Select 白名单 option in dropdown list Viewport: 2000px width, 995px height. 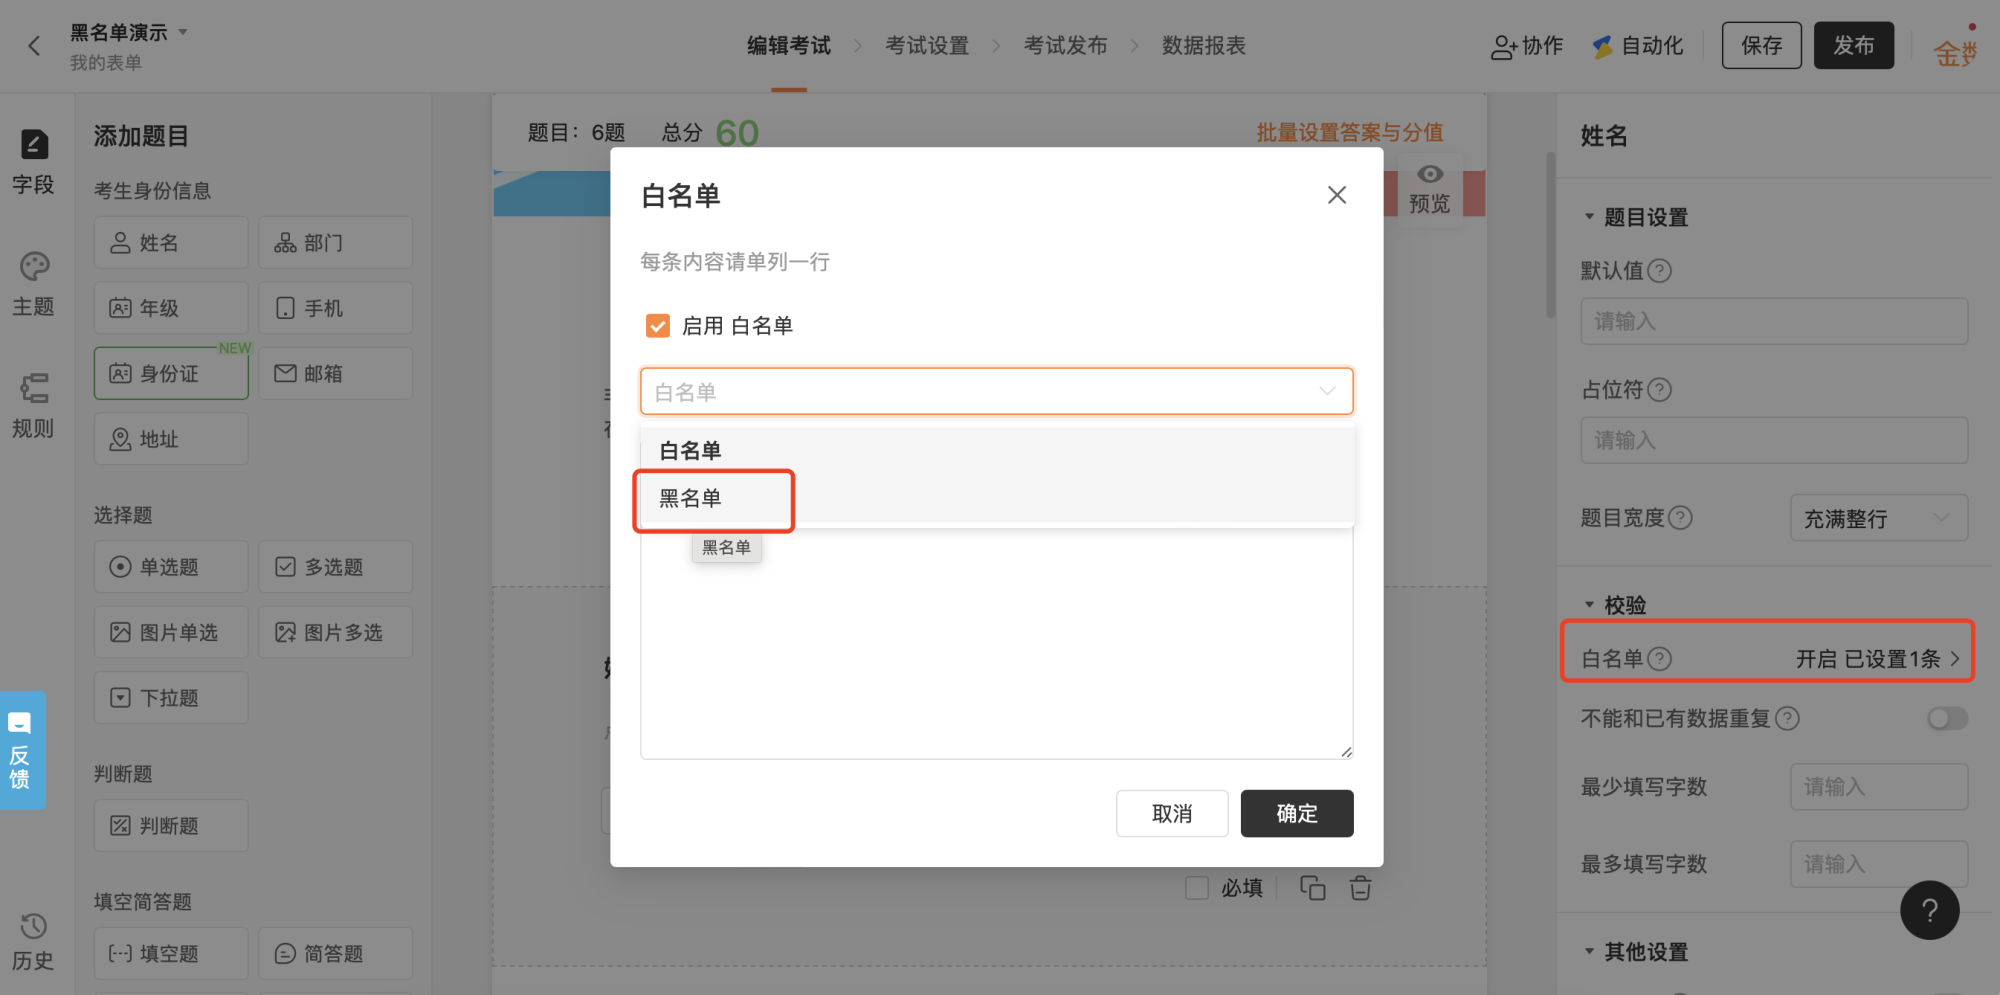point(997,451)
